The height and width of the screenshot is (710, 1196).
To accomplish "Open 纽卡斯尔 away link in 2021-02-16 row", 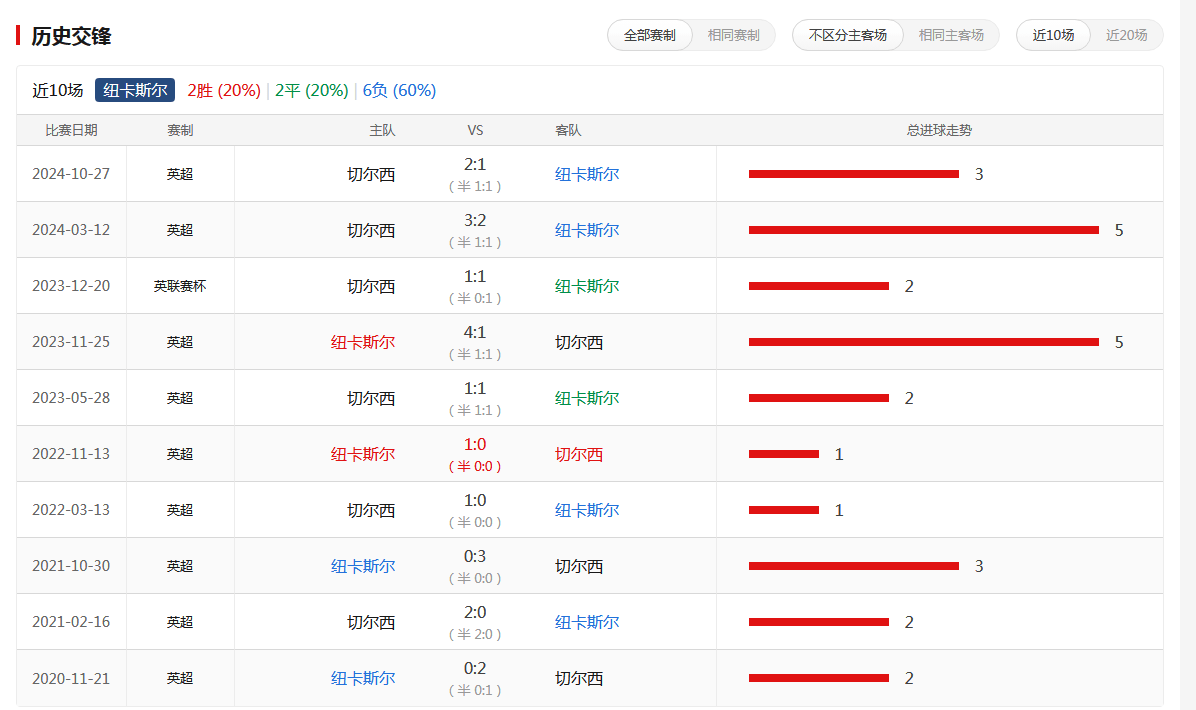I will [587, 622].
